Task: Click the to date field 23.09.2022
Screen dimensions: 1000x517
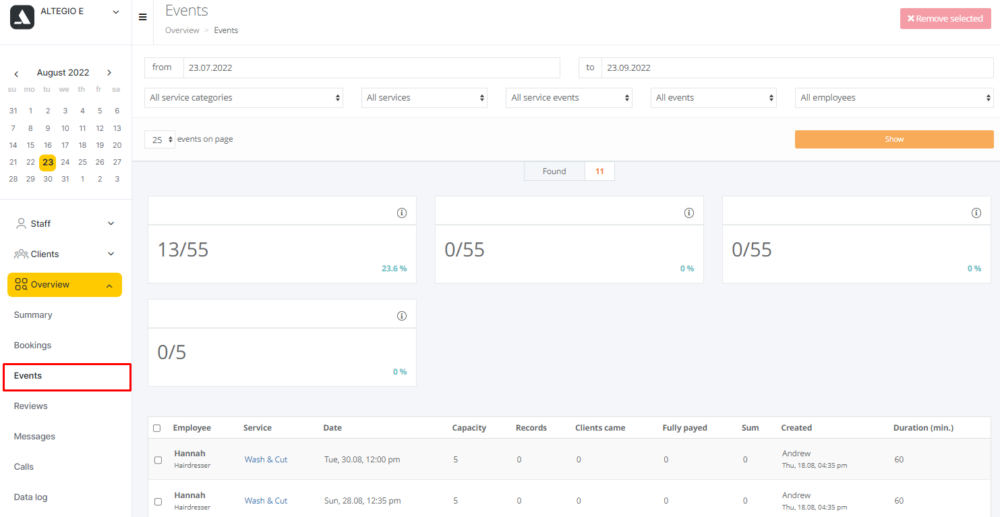Action: click(797, 68)
